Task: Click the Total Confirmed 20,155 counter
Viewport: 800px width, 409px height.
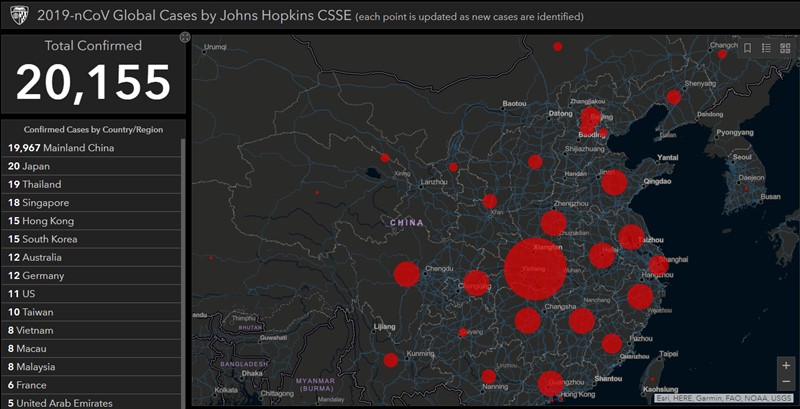Action: pyautogui.click(x=93, y=82)
